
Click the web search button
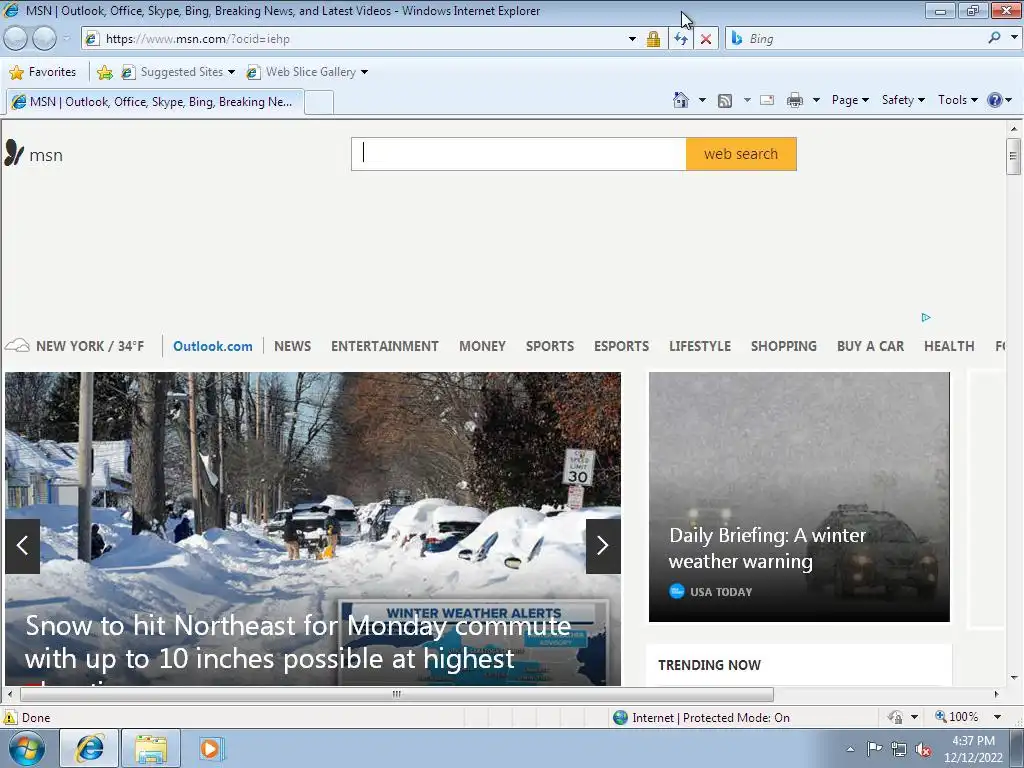pyautogui.click(x=741, y=154)
